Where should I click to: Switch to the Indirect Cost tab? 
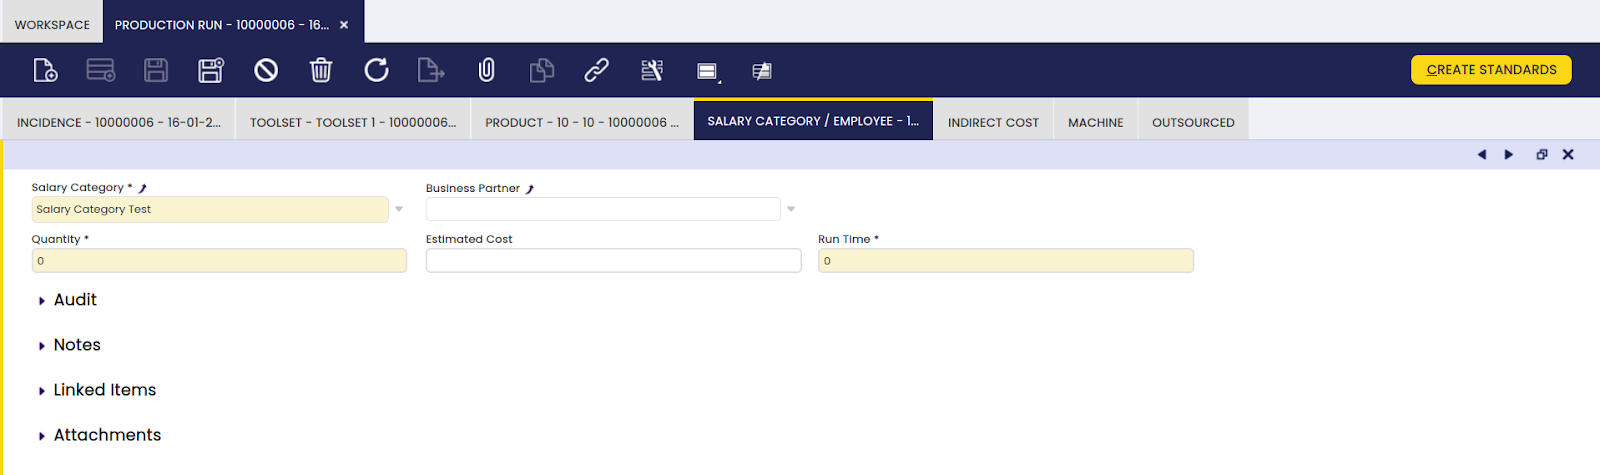point(993,122)
